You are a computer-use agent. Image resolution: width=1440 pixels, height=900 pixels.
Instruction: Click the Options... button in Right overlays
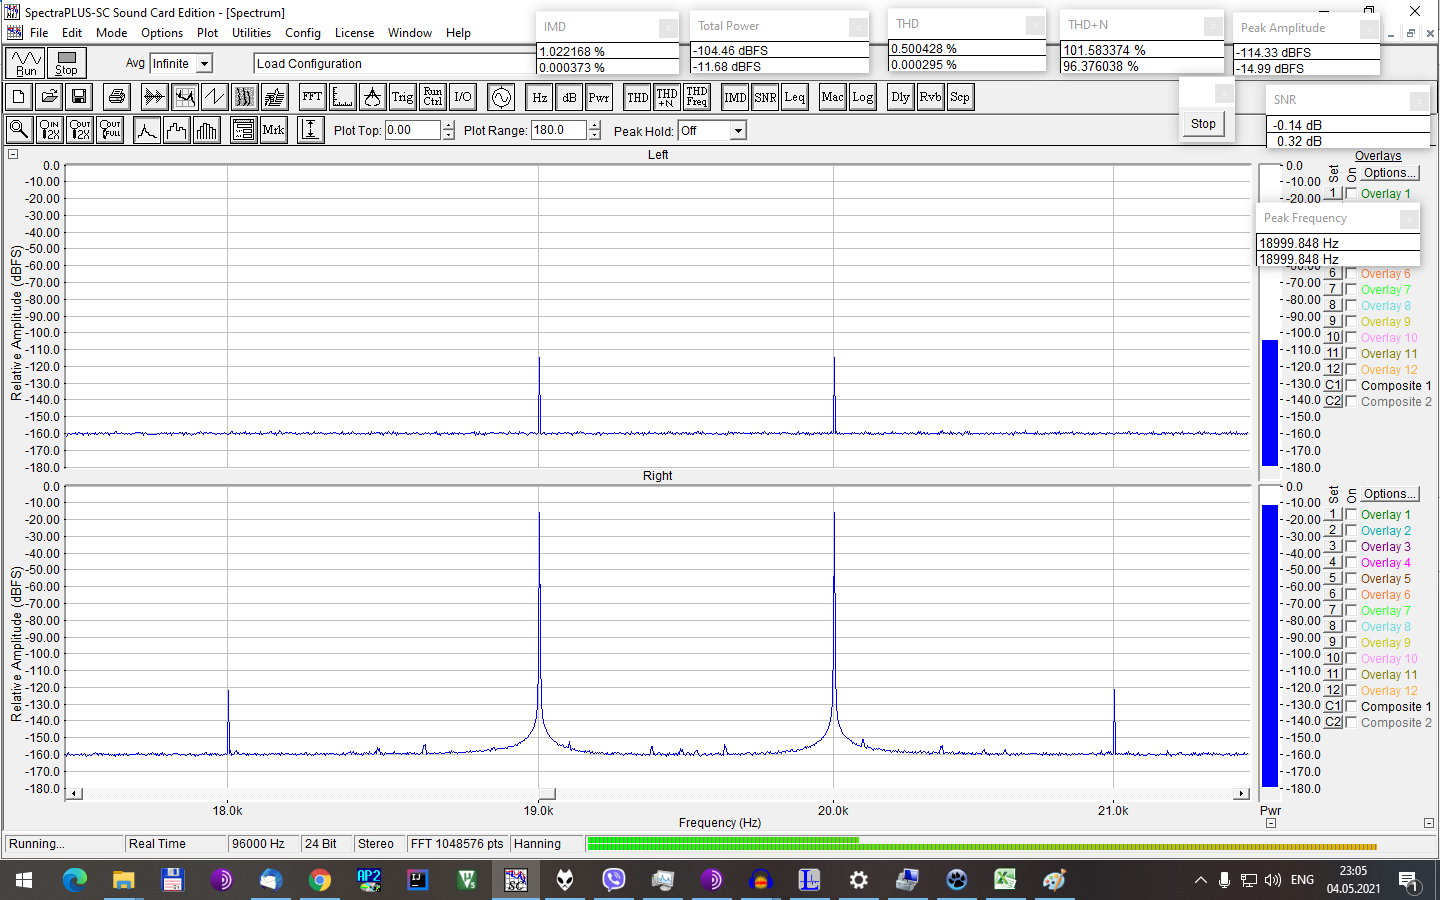point(1389,494)
